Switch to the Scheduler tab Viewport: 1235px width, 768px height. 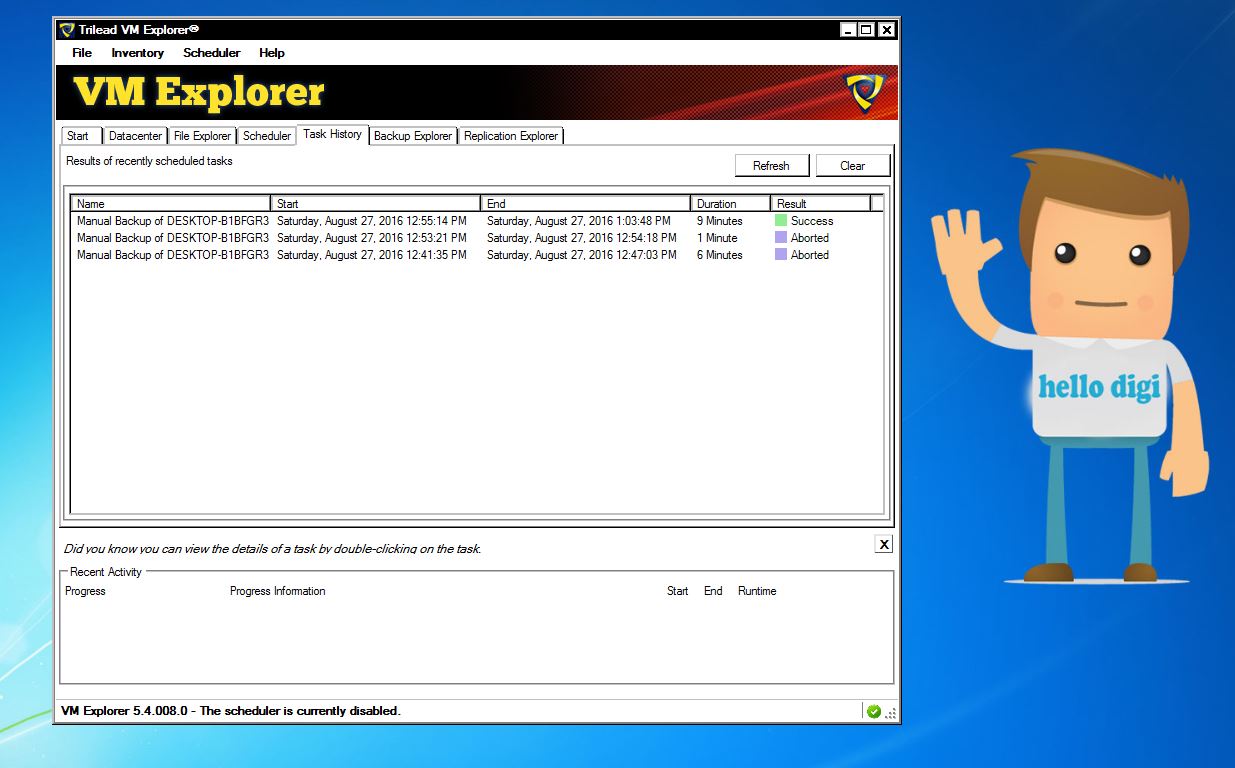(267, 136)
